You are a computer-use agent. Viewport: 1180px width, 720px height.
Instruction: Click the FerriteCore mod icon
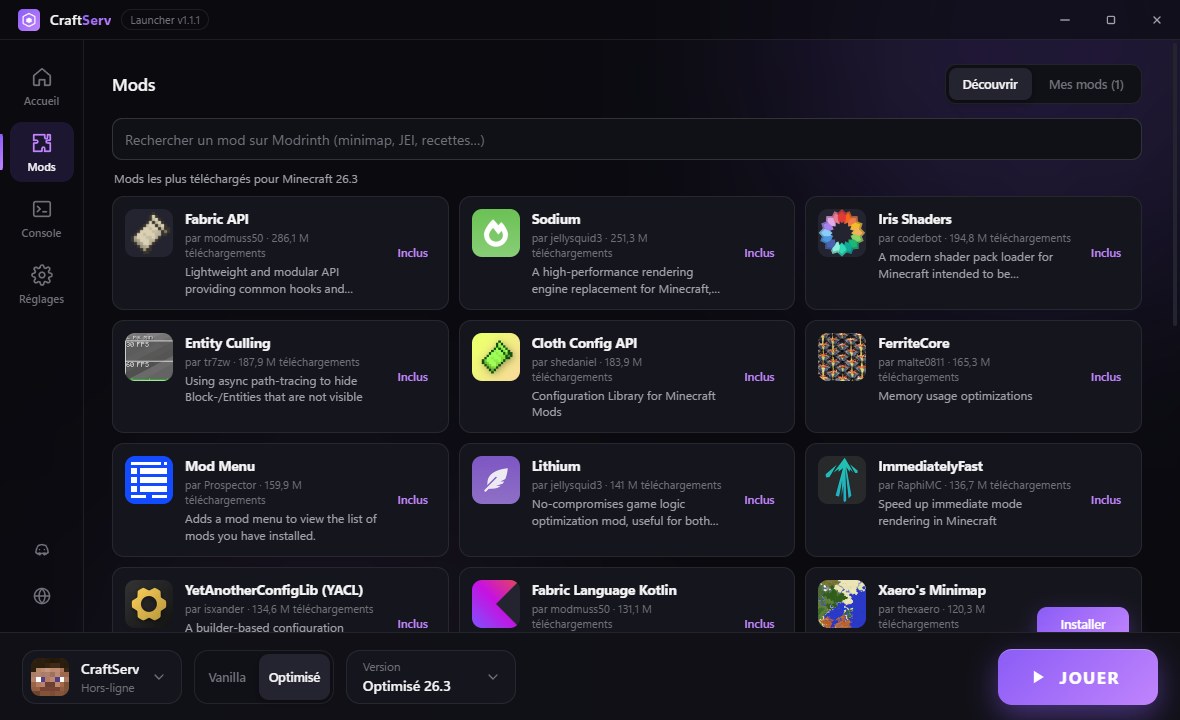pyautogui.click(x=842, y=357)
